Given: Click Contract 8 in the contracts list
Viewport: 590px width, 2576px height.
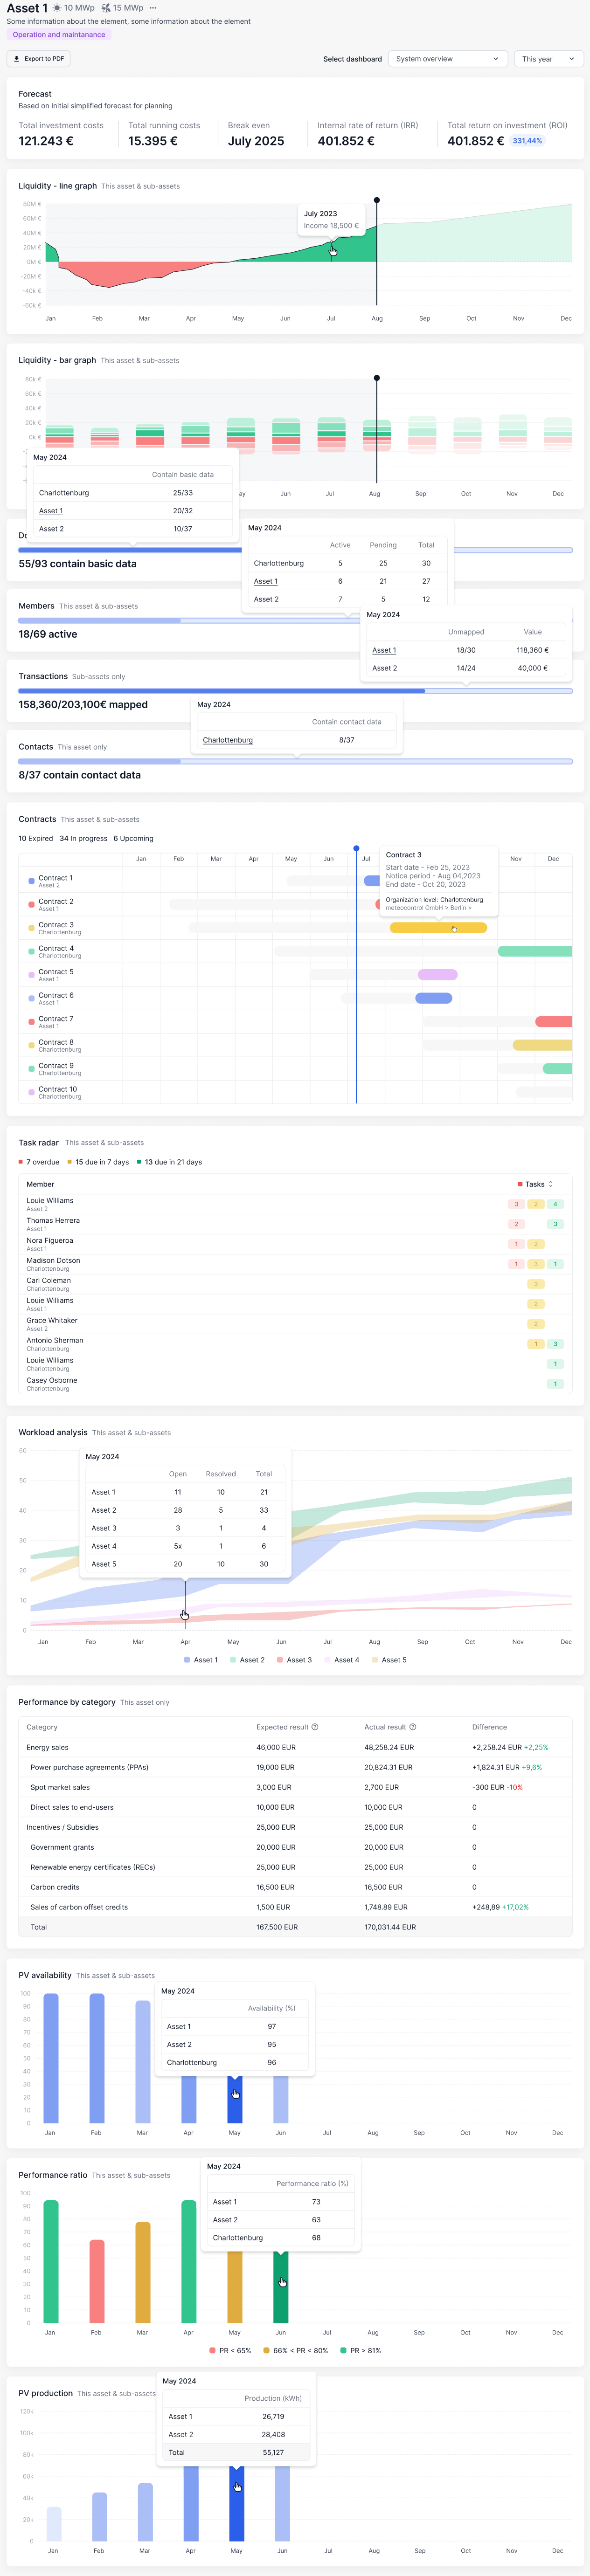Looking at the screenshot, I should pos(56,1042).
